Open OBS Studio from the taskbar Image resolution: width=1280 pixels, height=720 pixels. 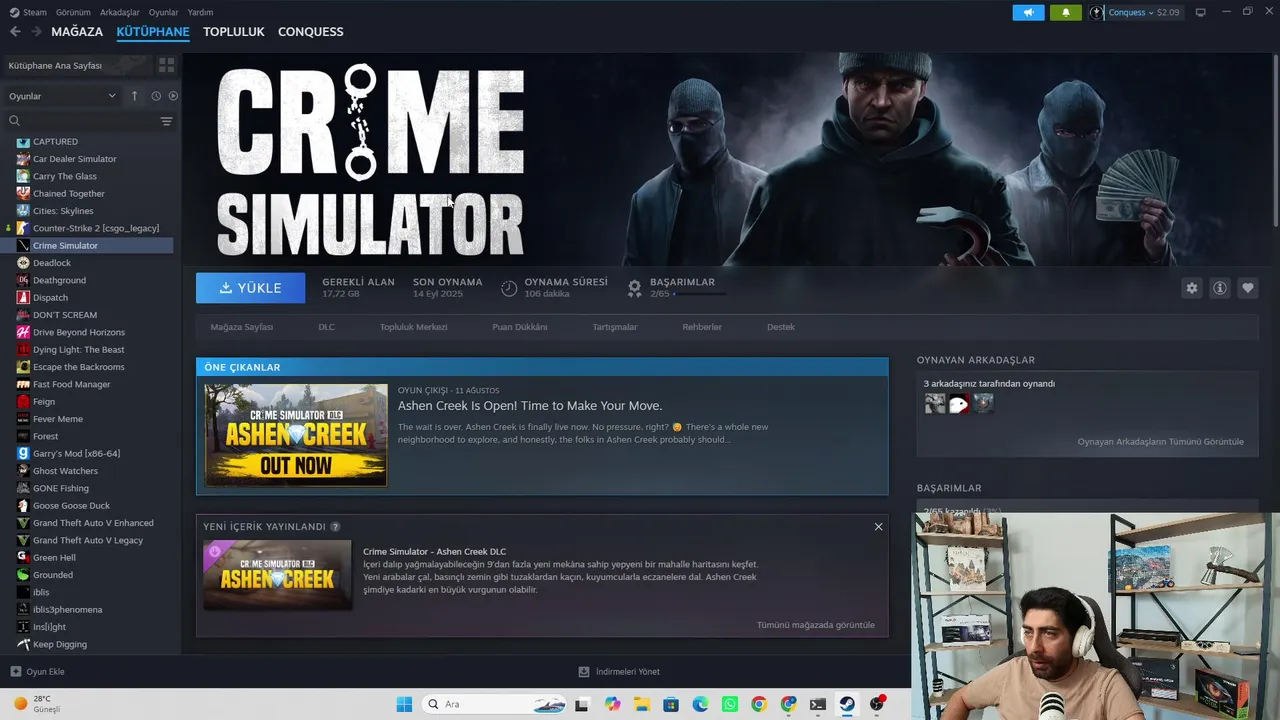click(877, 704)
